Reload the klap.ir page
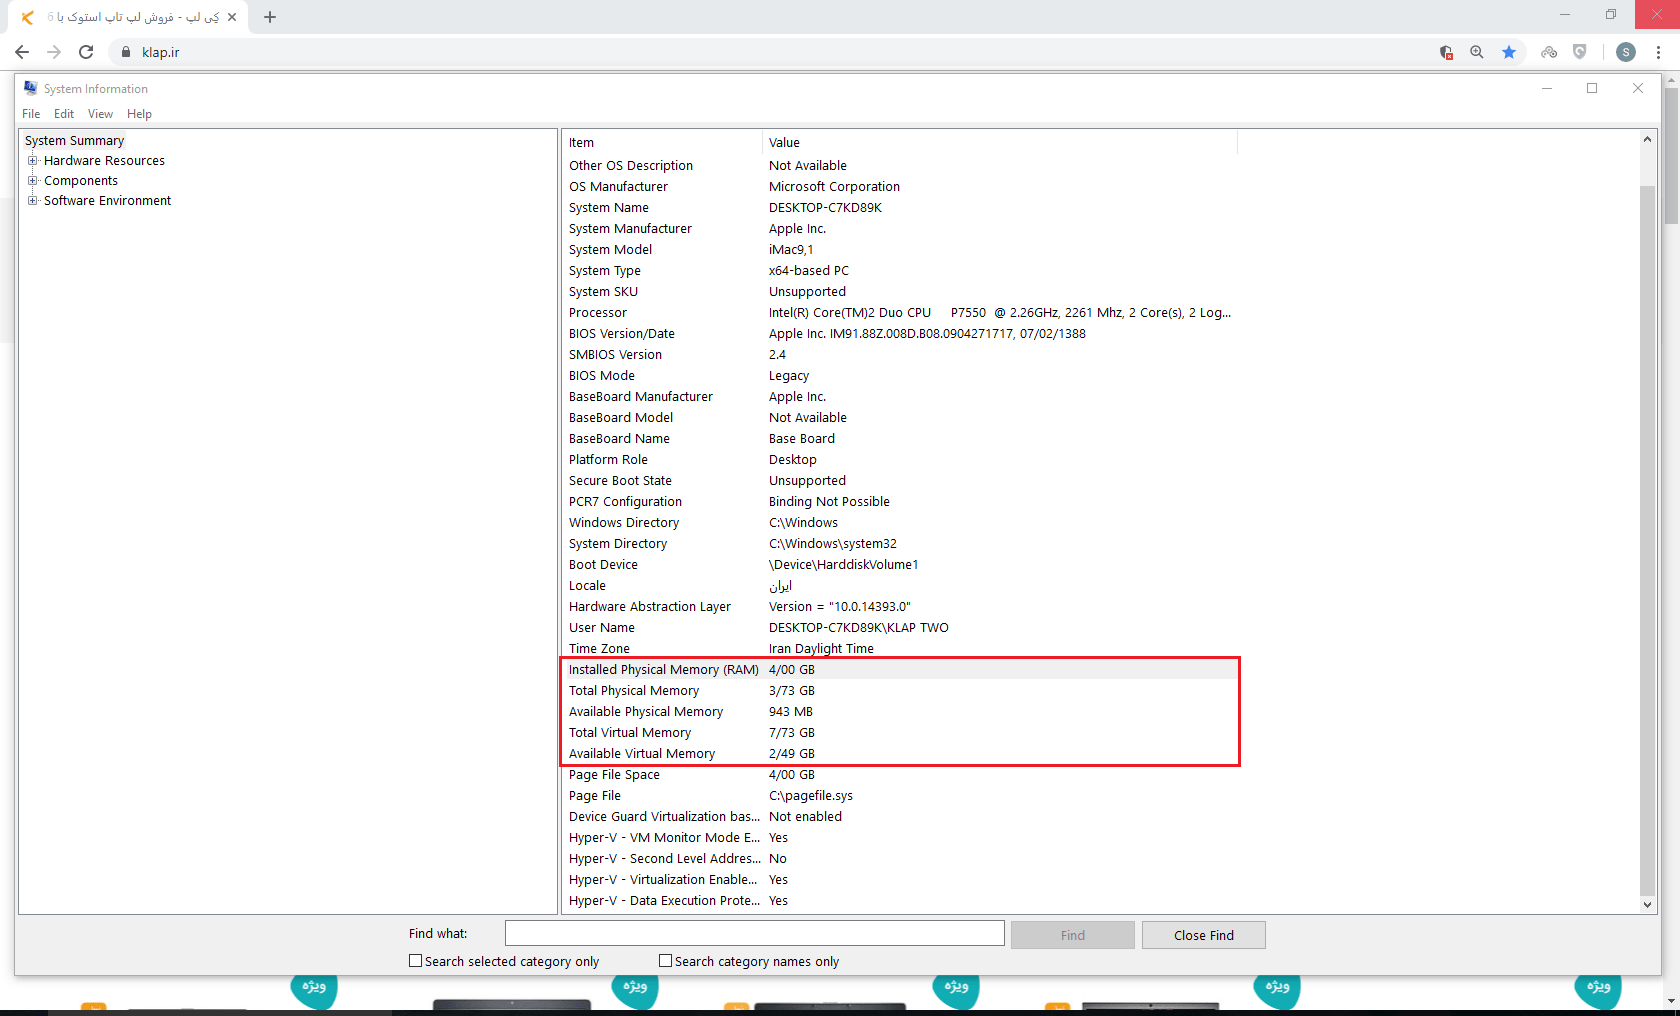 pos(86,52)
